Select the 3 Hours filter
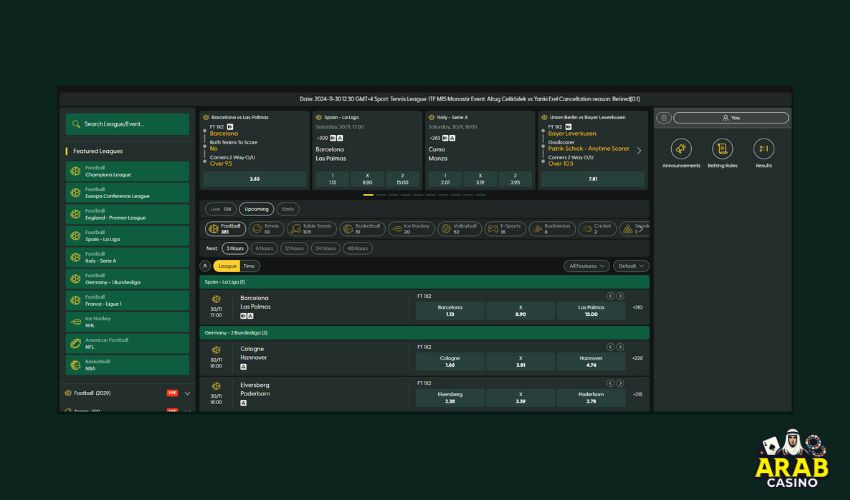 [x=235, y=248]
